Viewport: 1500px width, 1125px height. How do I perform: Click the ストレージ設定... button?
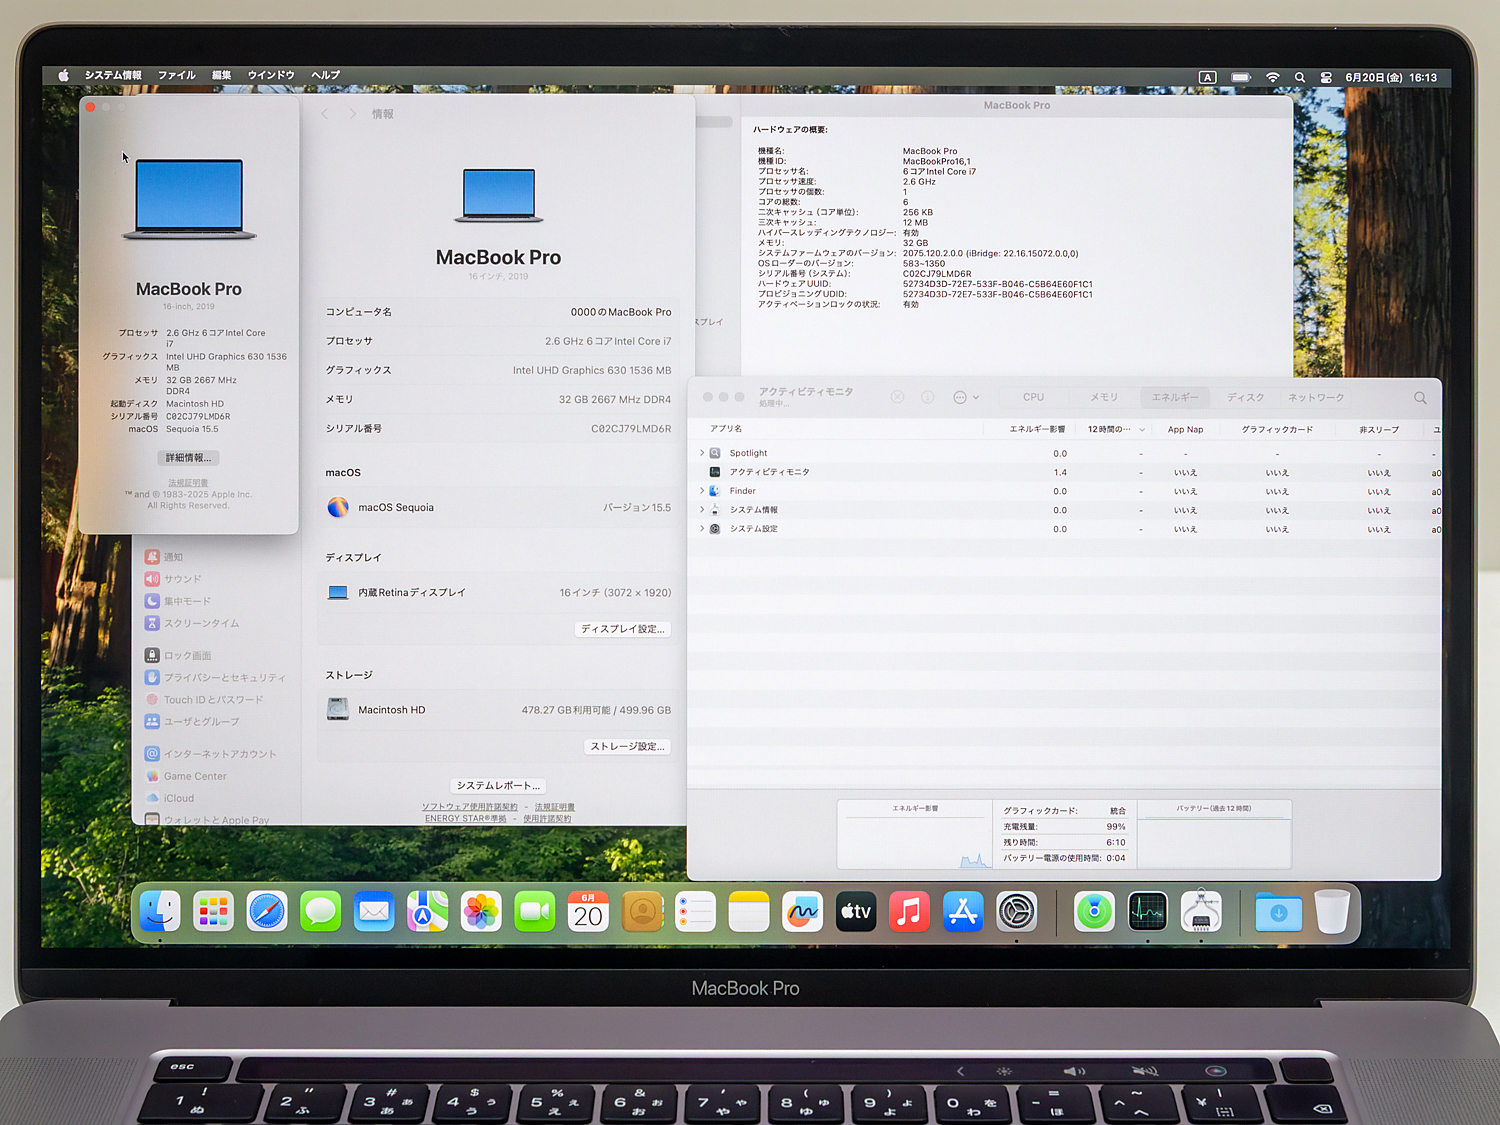pos(627,746)
